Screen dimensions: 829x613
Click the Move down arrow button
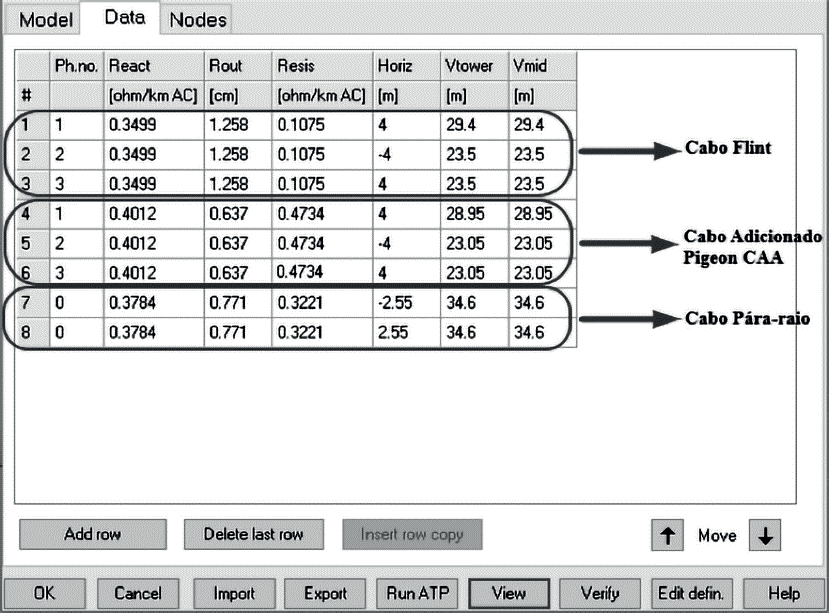coord(766,536)
